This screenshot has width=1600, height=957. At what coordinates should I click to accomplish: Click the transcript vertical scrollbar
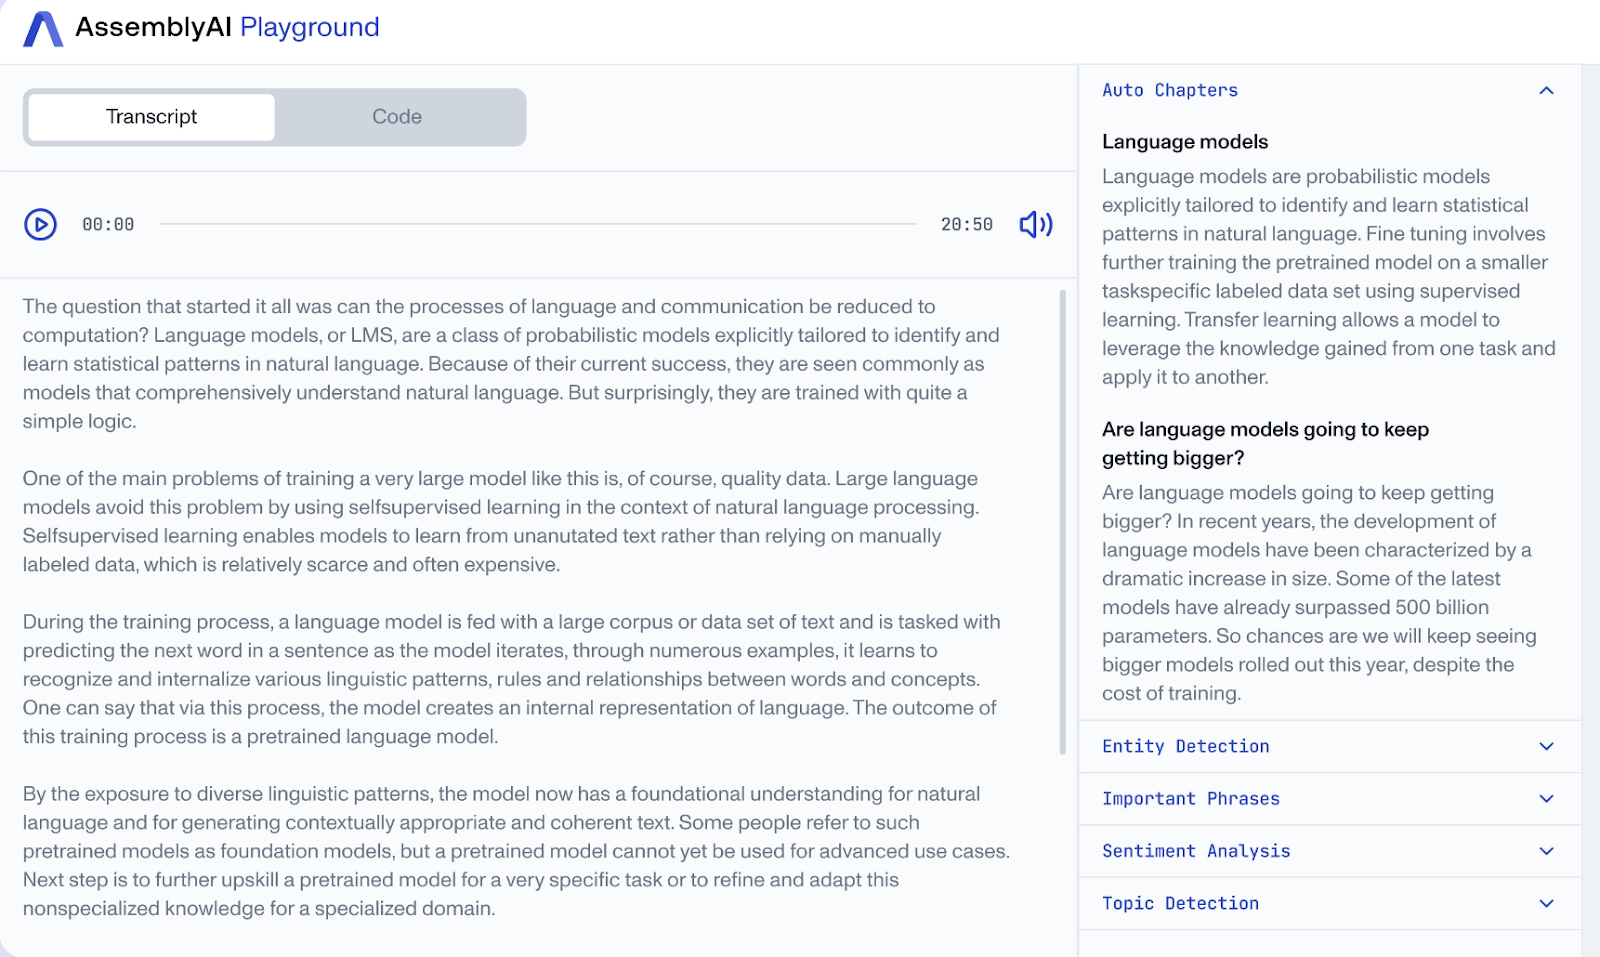click(1062, 520)
